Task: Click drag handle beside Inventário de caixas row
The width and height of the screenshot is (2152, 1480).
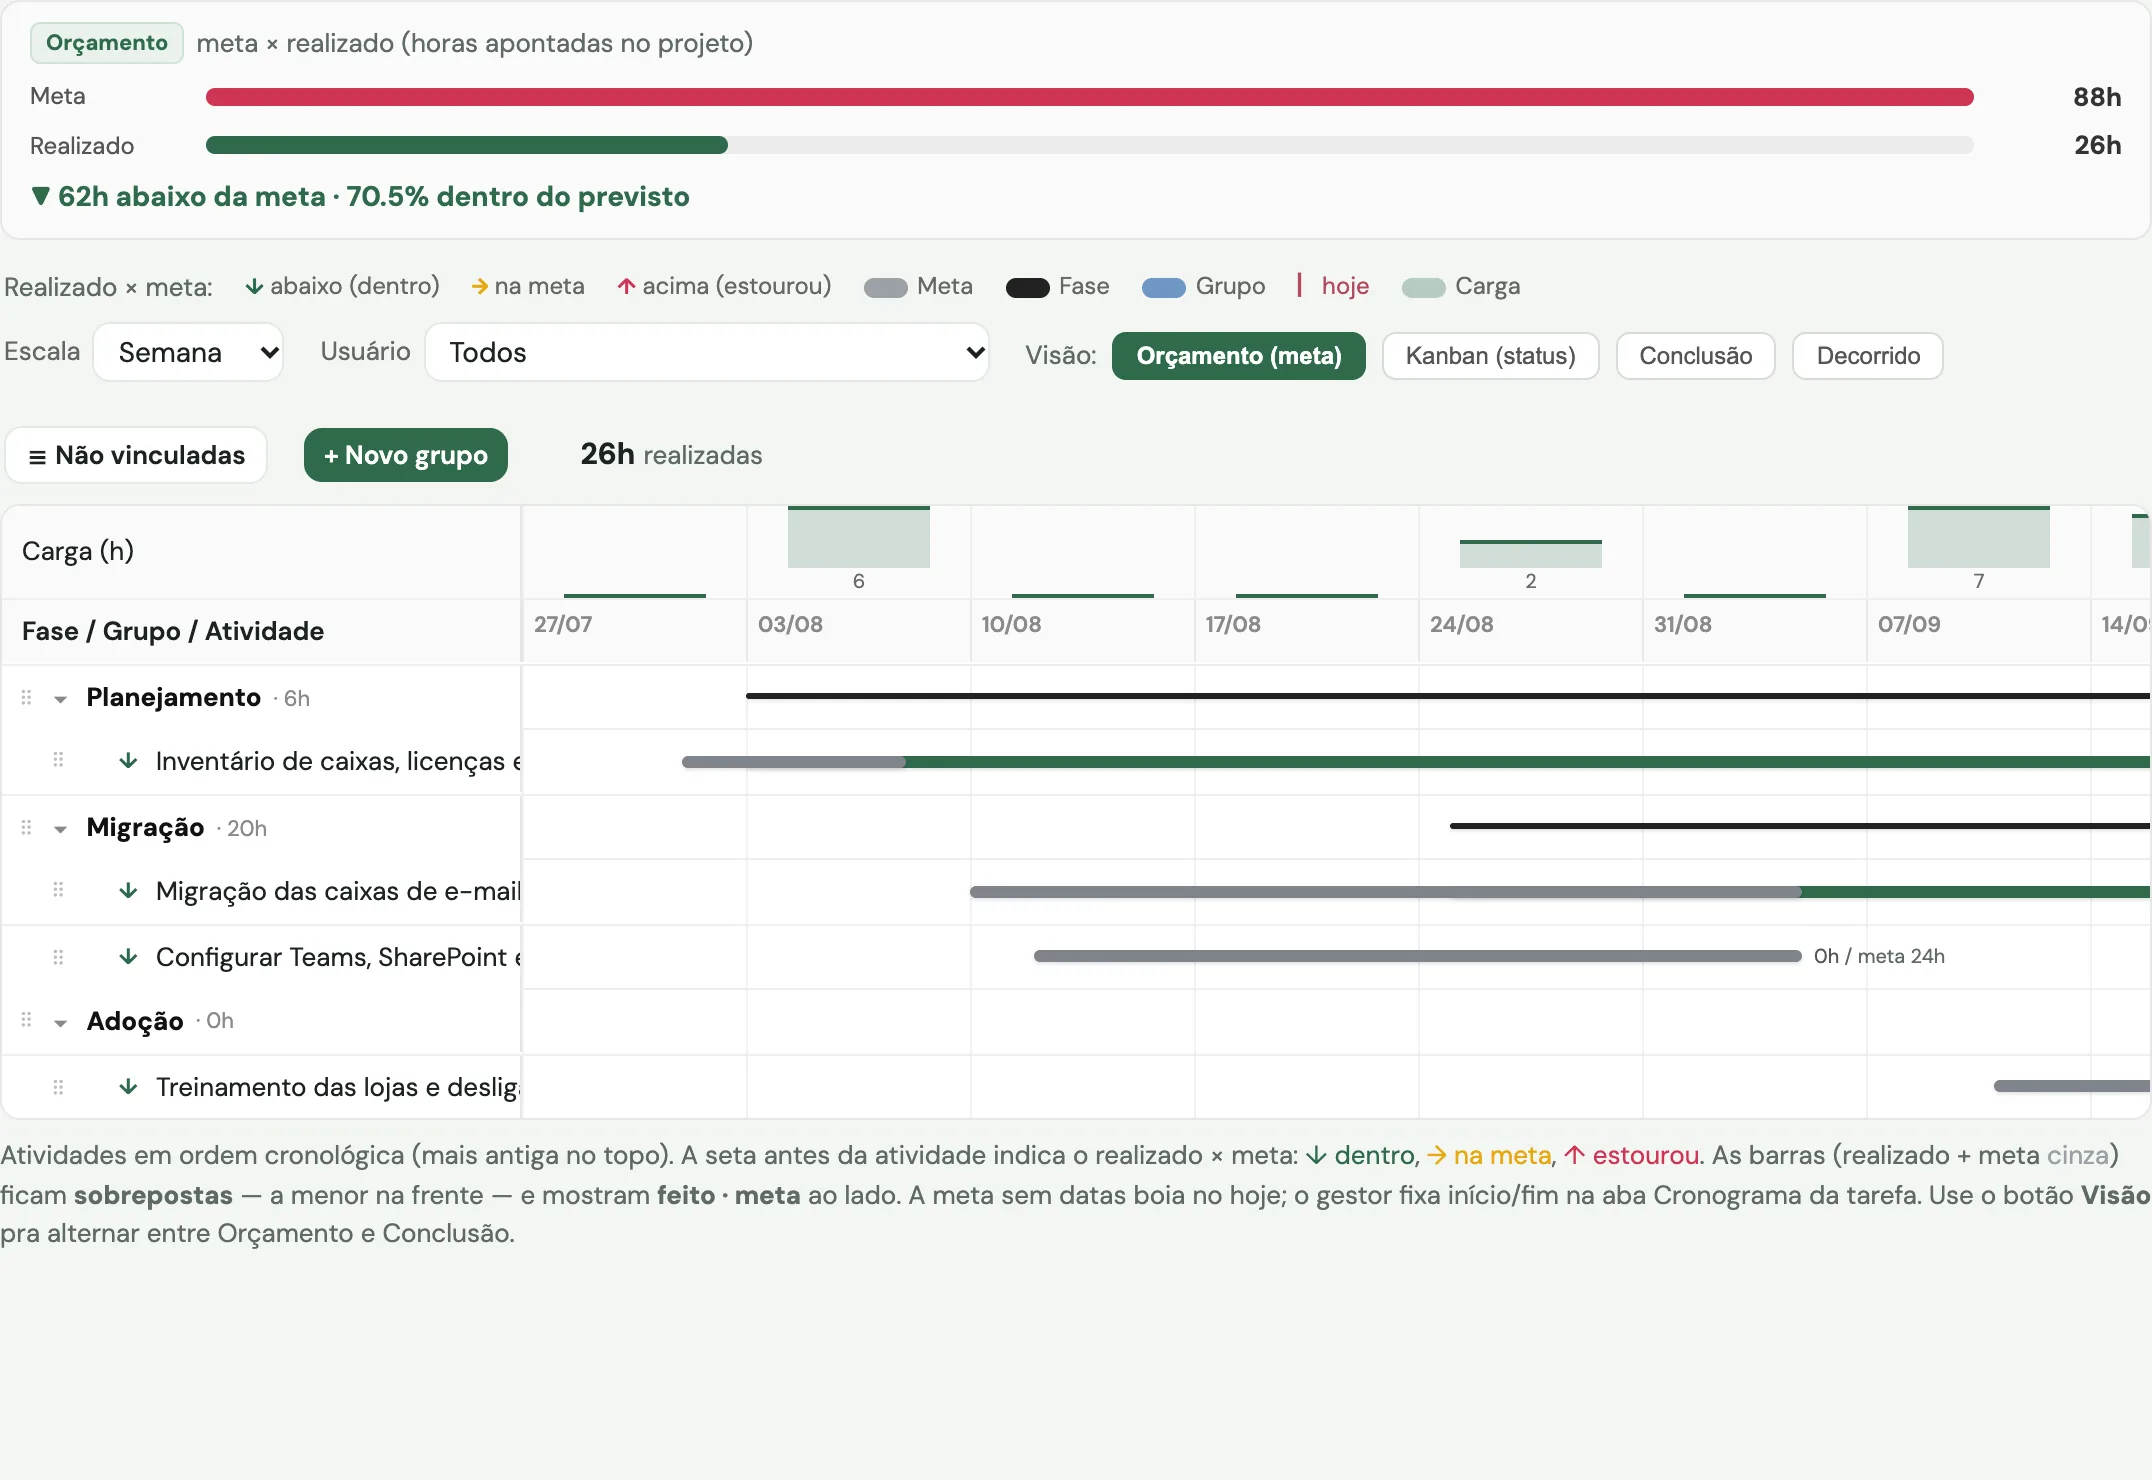Action: pos(58,761)
